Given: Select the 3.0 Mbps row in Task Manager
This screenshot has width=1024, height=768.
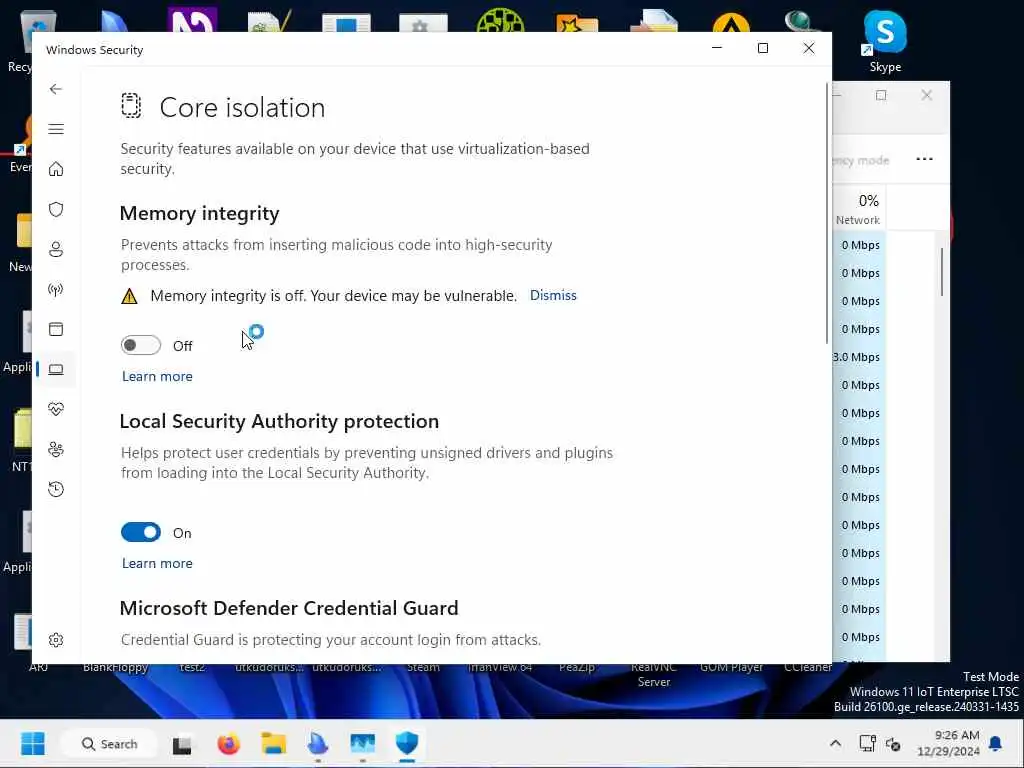Looking at the screenshot, I should click(x=858, y=357).
